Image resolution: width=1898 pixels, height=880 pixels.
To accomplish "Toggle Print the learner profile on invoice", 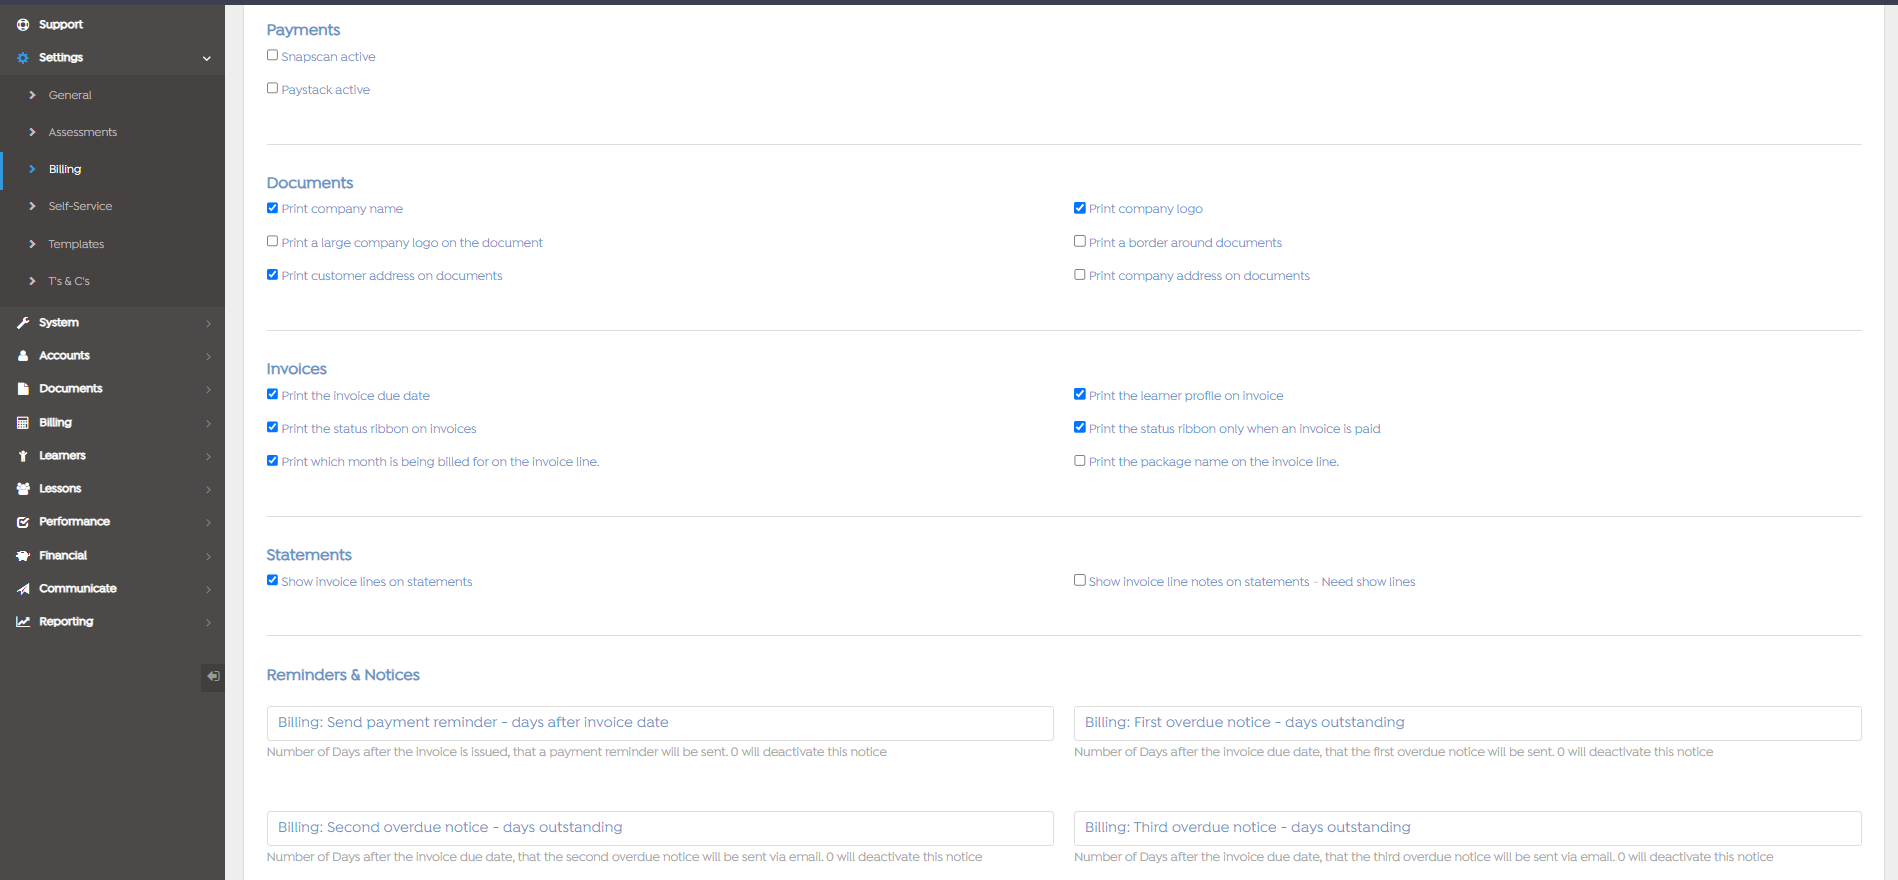I will click(x=1080, y=395).
